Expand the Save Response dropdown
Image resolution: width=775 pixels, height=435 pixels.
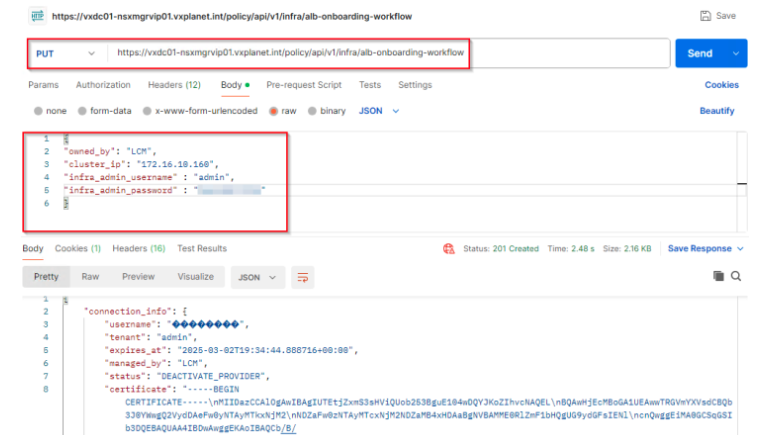tap(738, 248)
